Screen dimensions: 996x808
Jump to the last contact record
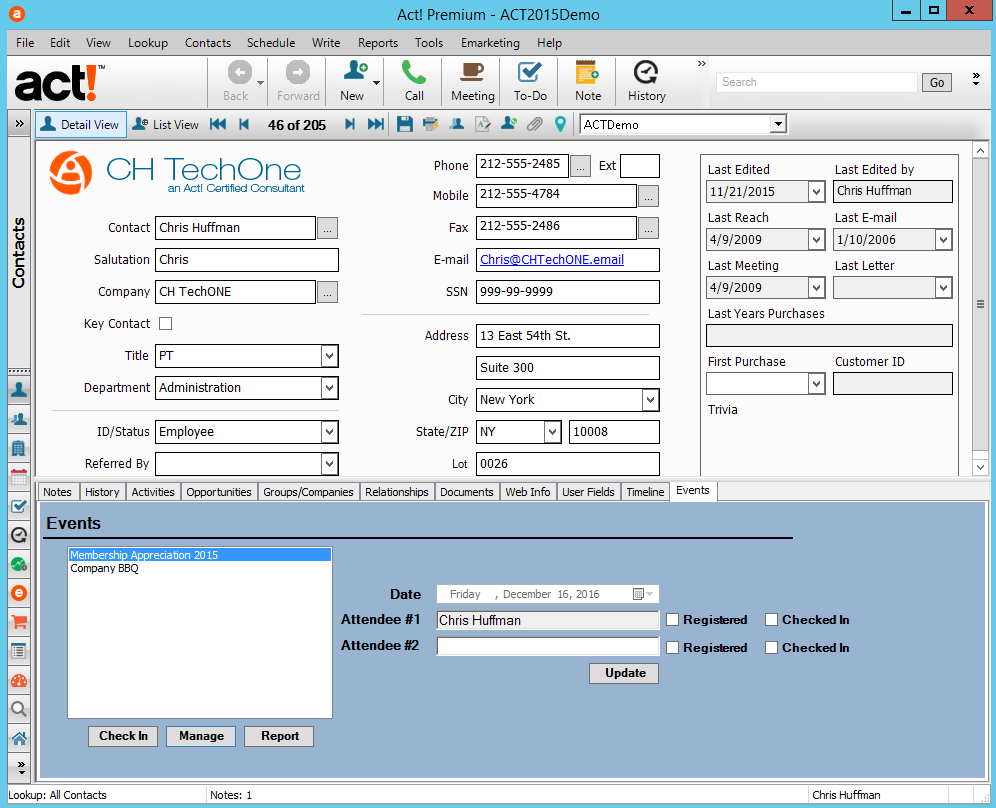coord(376,125)
